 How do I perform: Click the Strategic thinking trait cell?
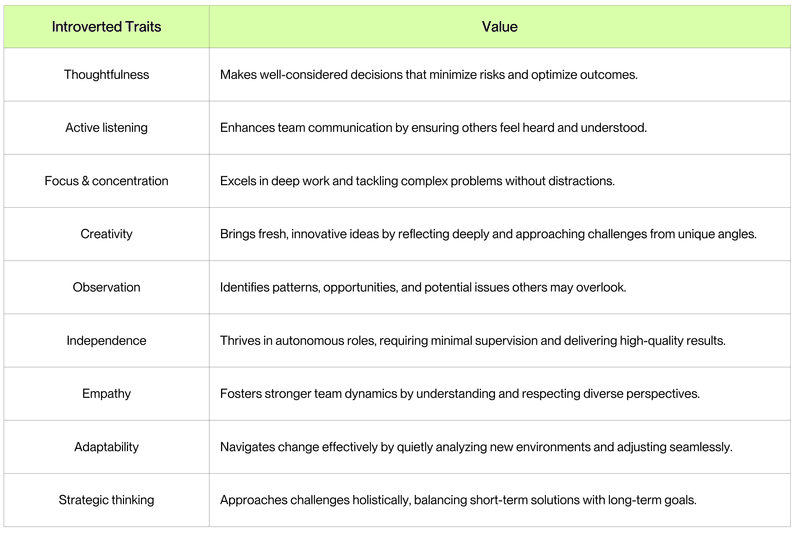pos(106,499)
